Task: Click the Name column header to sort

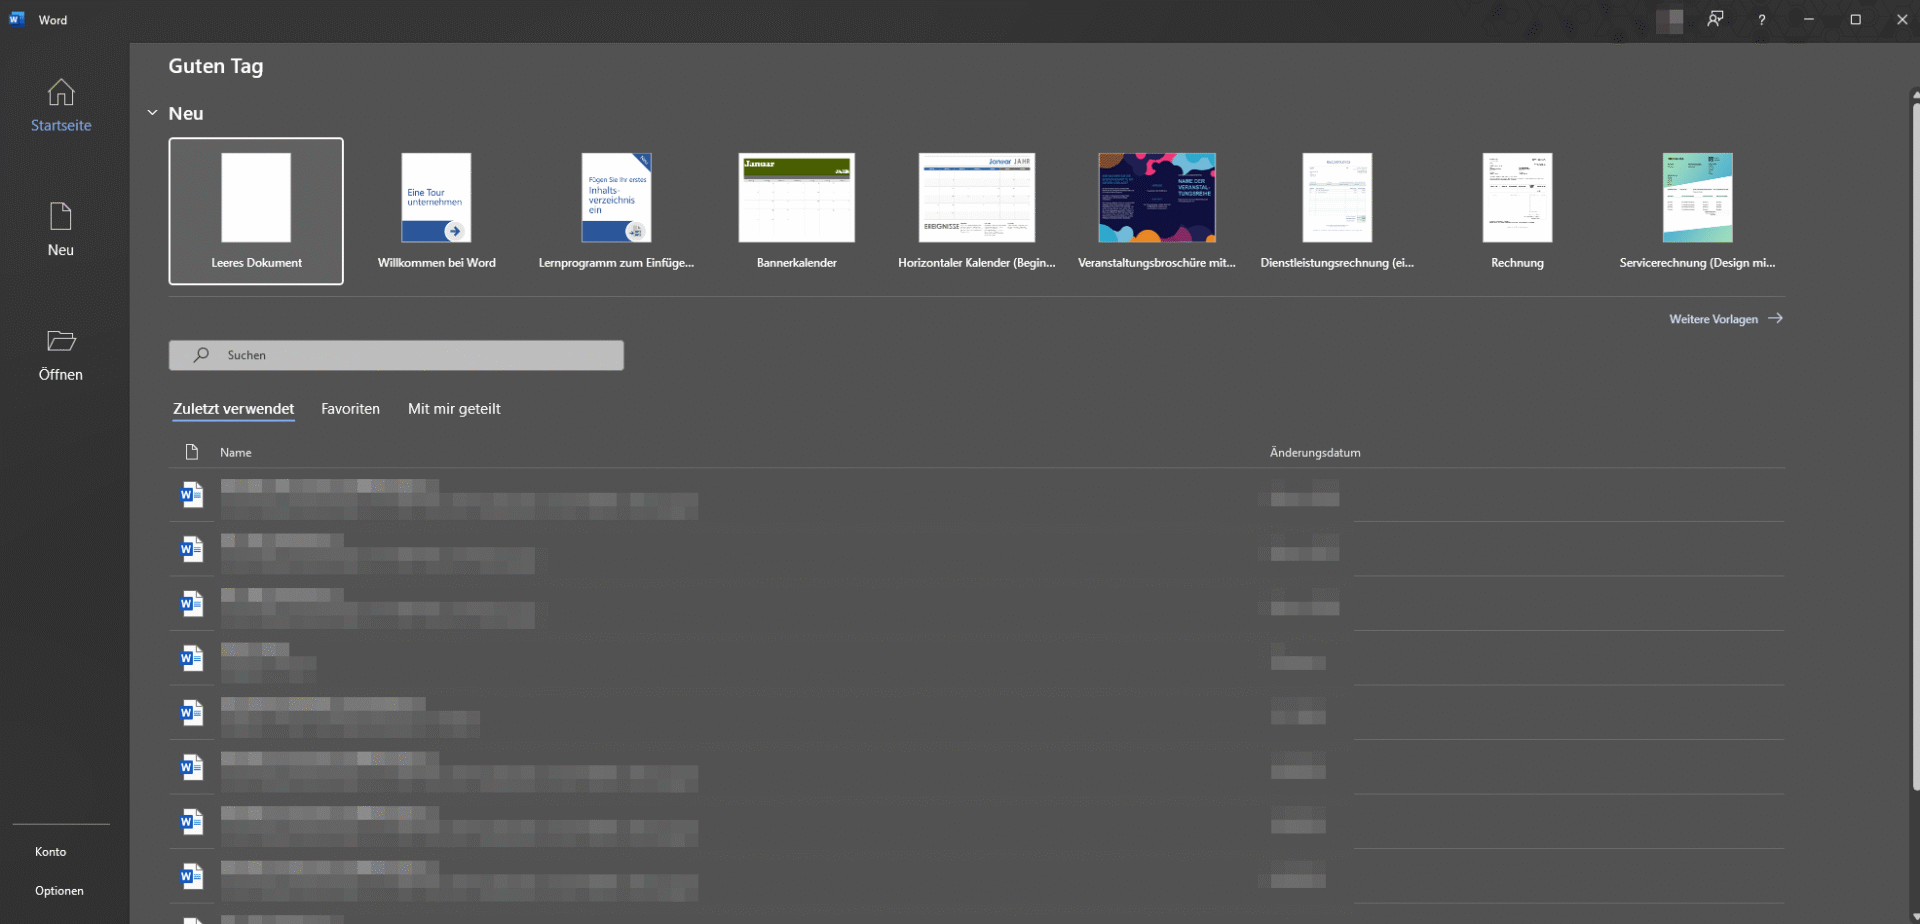Action: (x=234, y=452)
